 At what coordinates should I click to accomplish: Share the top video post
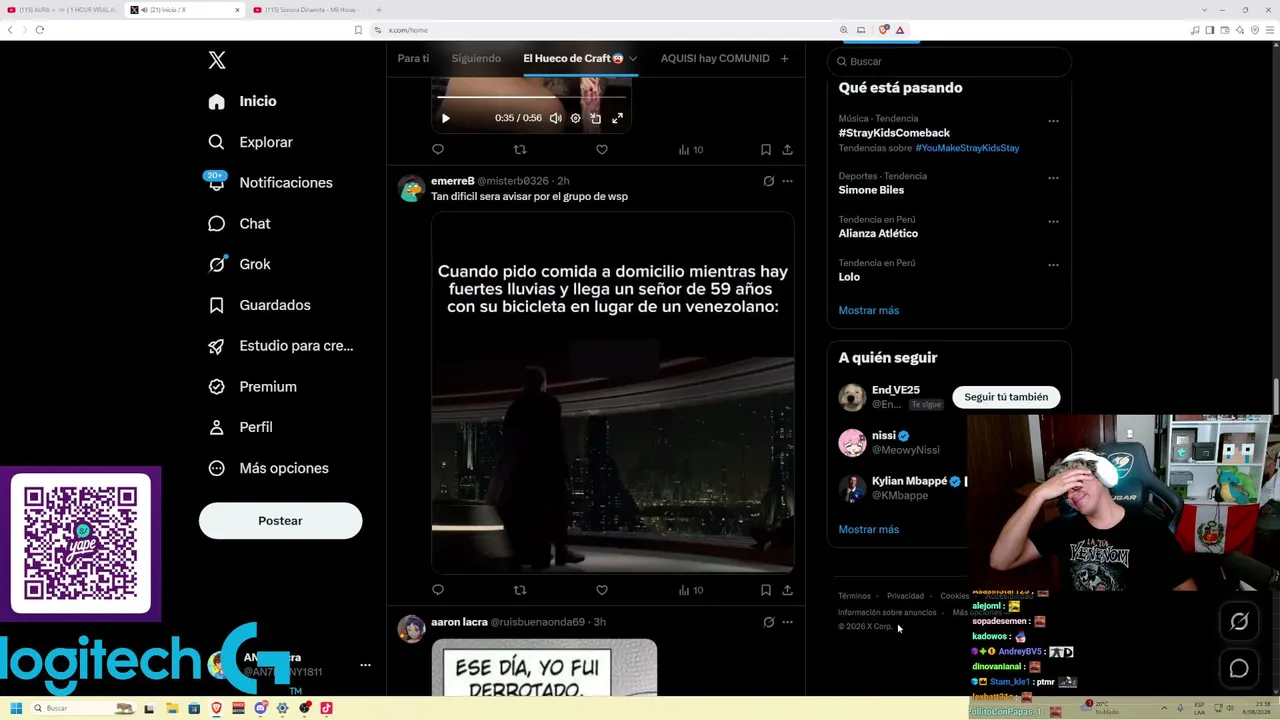788,149
